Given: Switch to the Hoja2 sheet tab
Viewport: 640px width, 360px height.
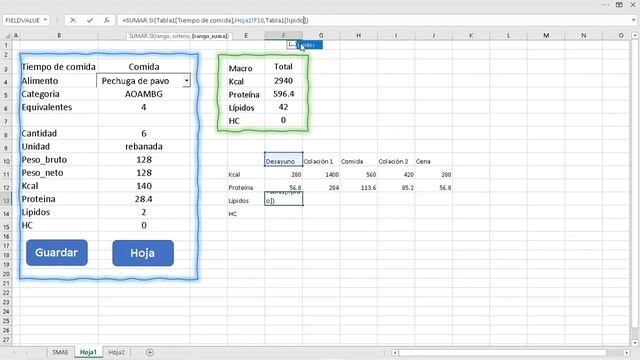Looking at the screenshot, I should pos(117,352).
